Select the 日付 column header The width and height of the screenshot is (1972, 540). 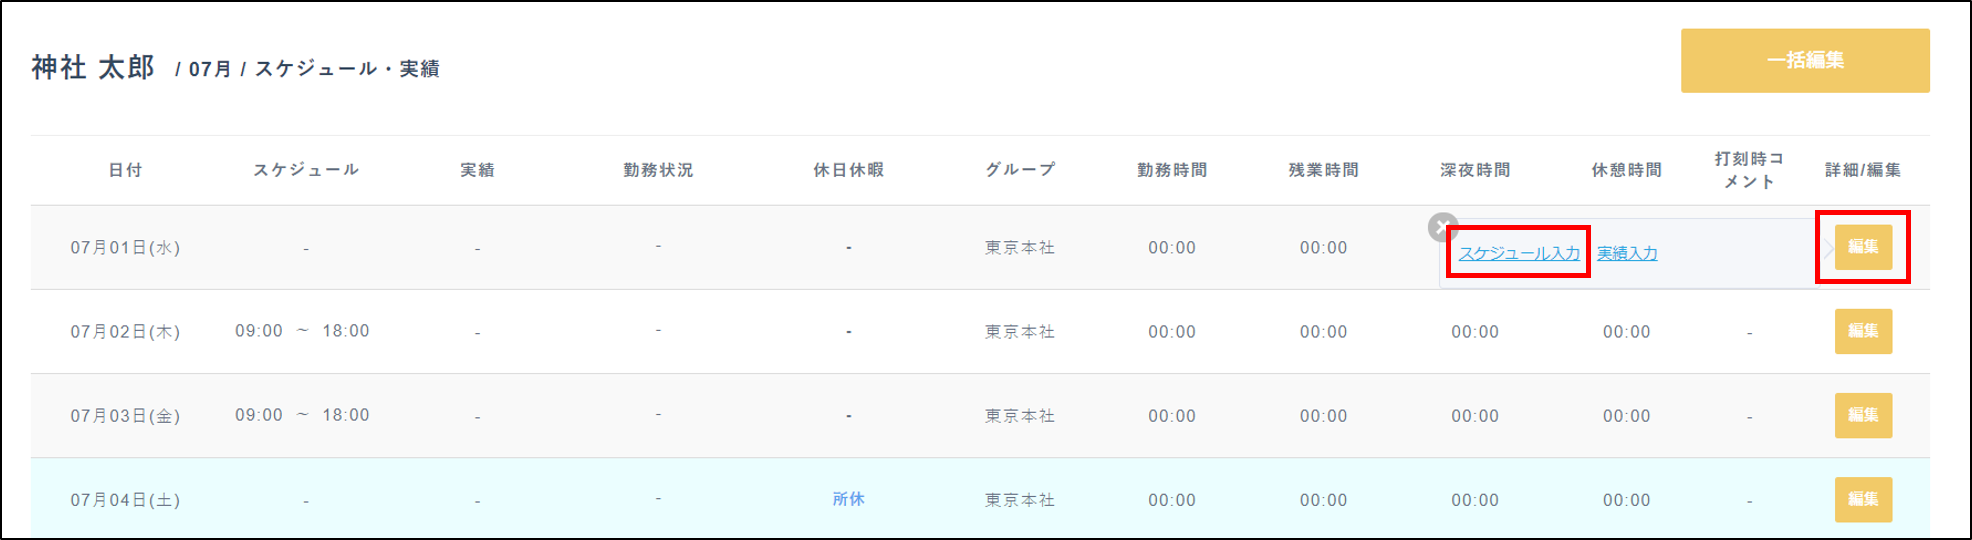point(126,170)
